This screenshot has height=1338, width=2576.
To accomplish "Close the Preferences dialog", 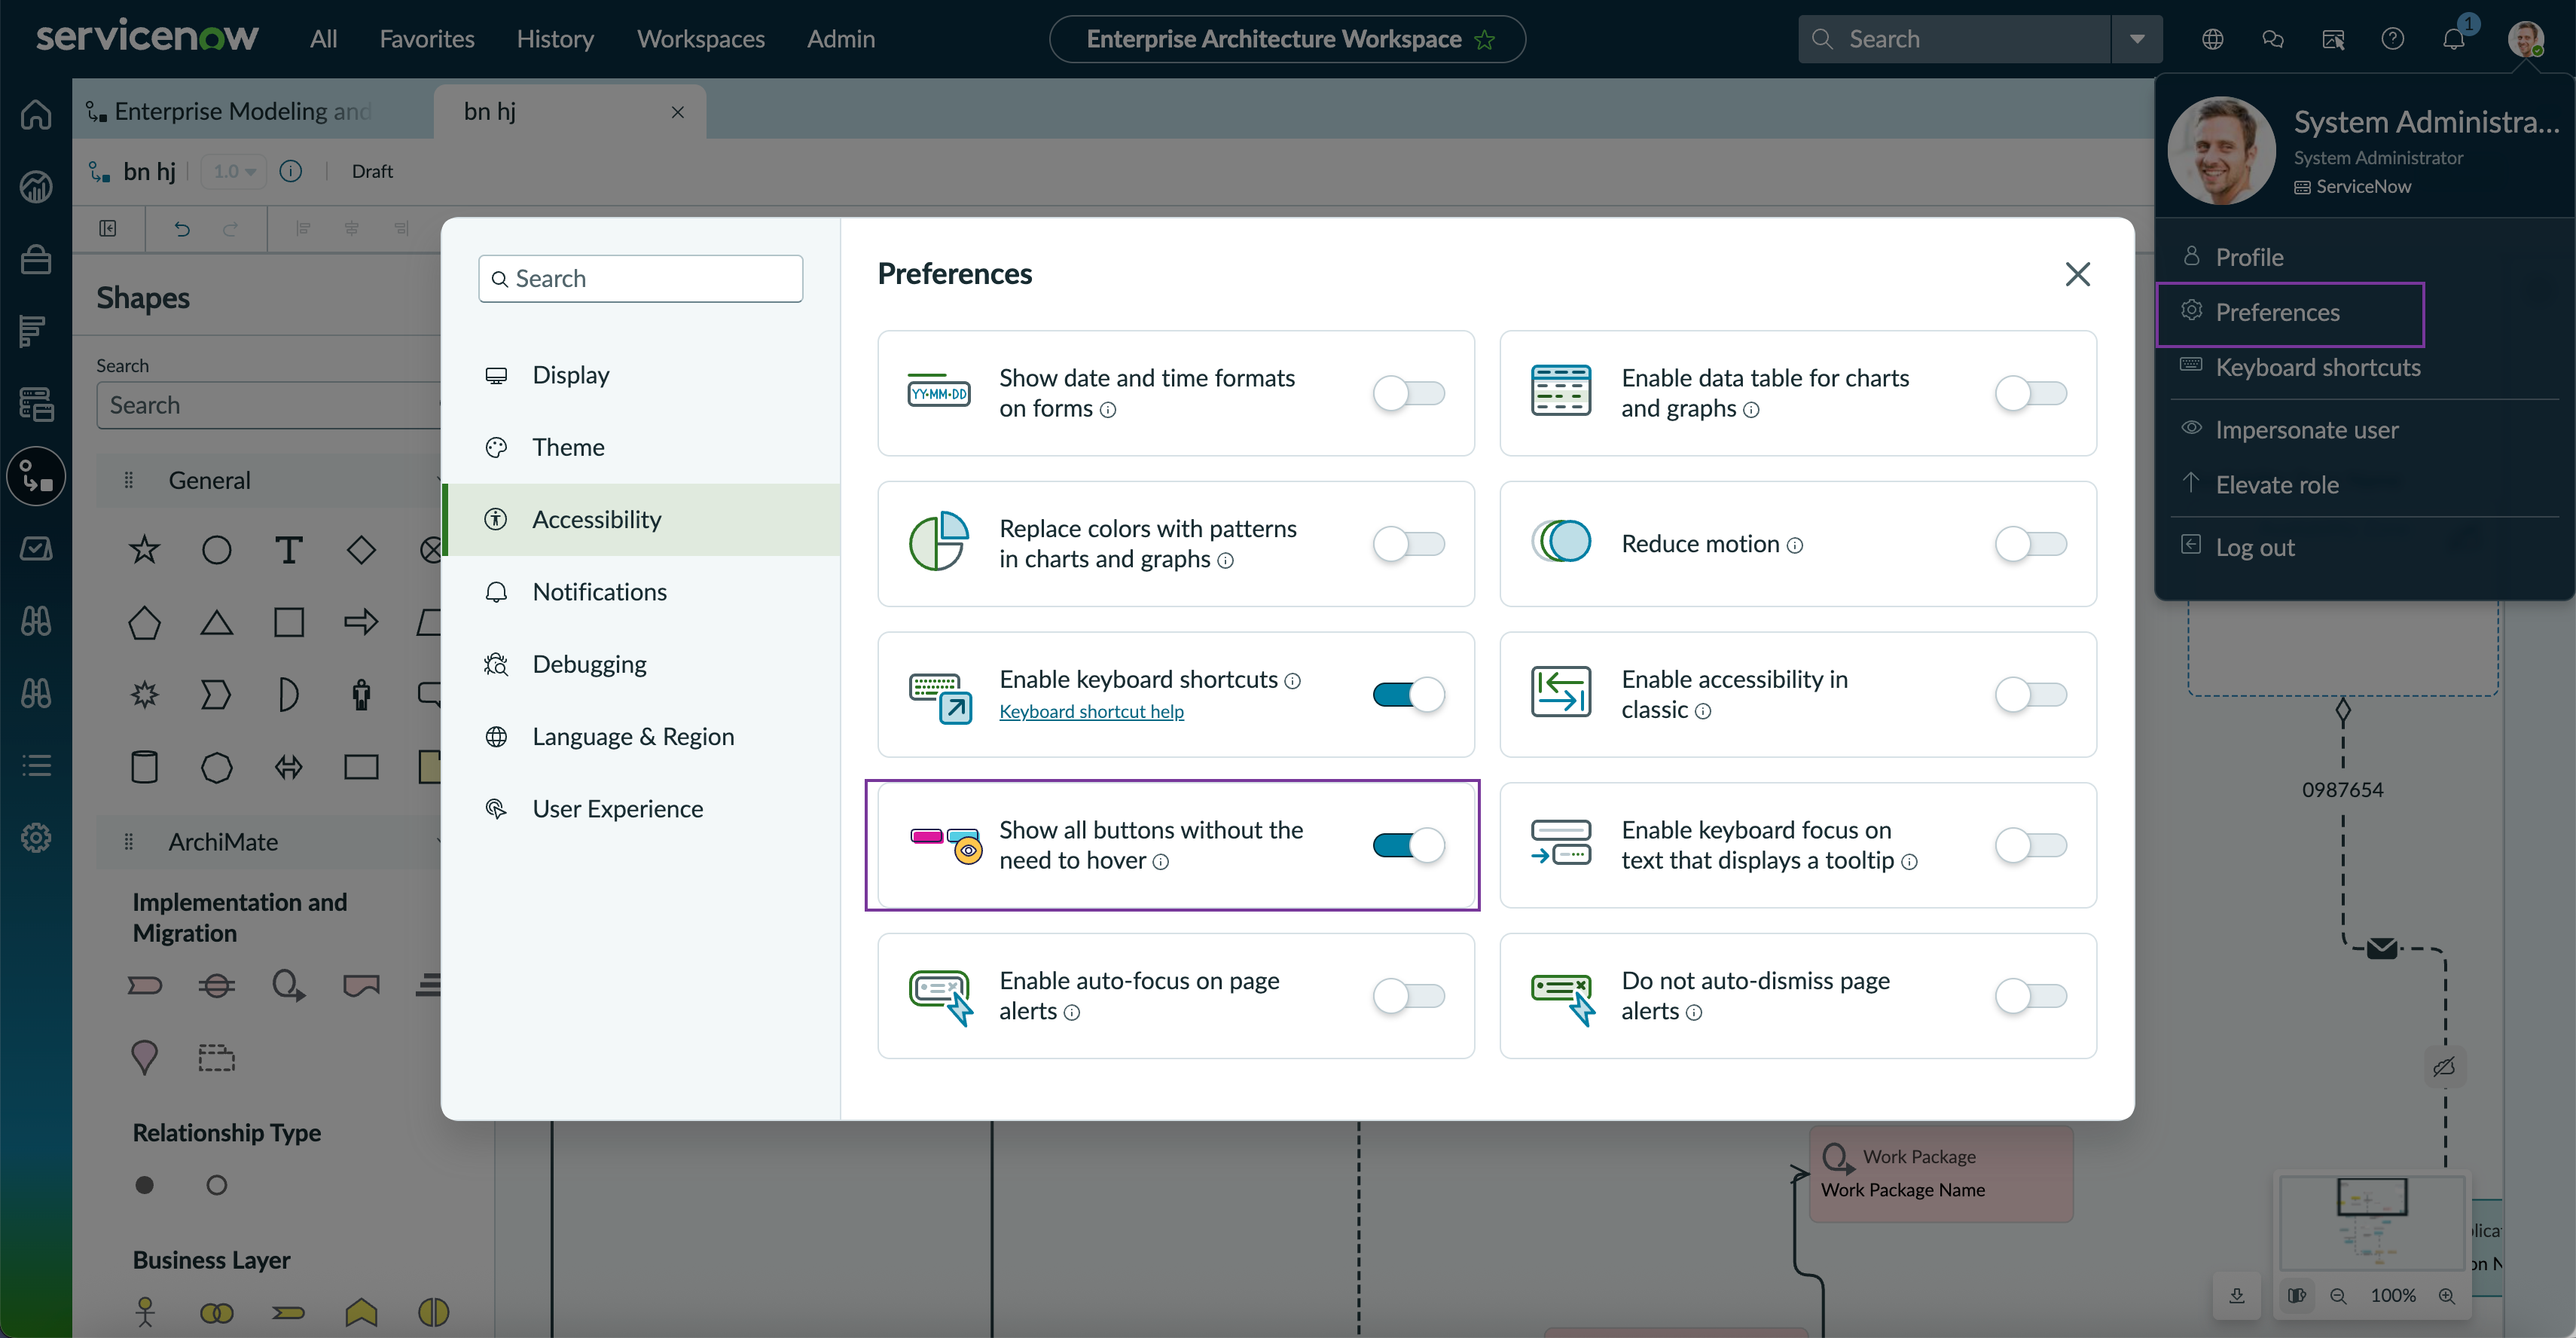I will [x=2078, y=274].
